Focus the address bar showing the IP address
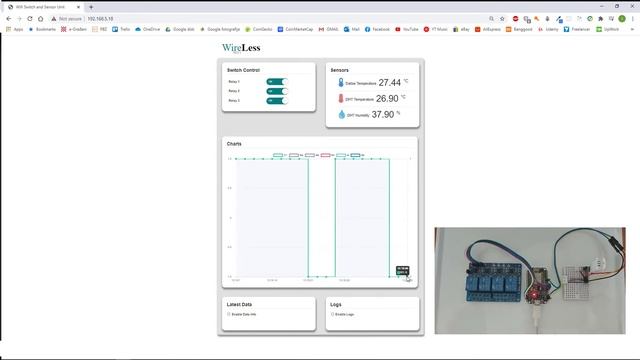Image resolution: width=640 pixels, height=360 pixels. pyautogui.click(x=100, y=19)
